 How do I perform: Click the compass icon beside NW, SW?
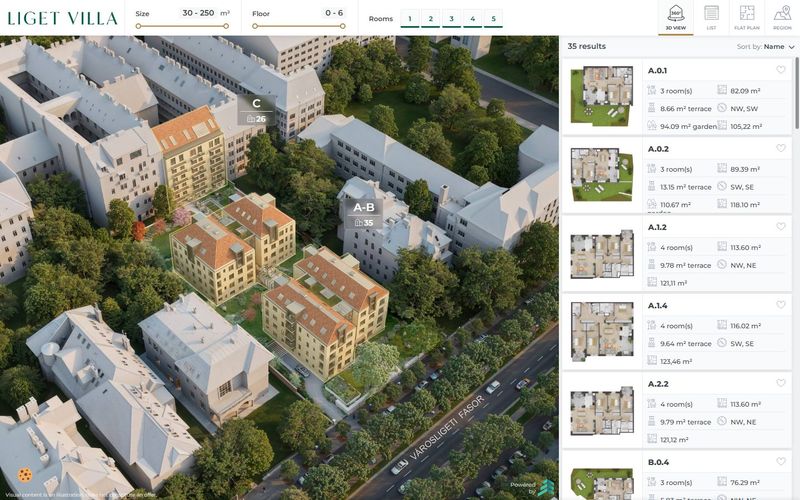point(722,108)
